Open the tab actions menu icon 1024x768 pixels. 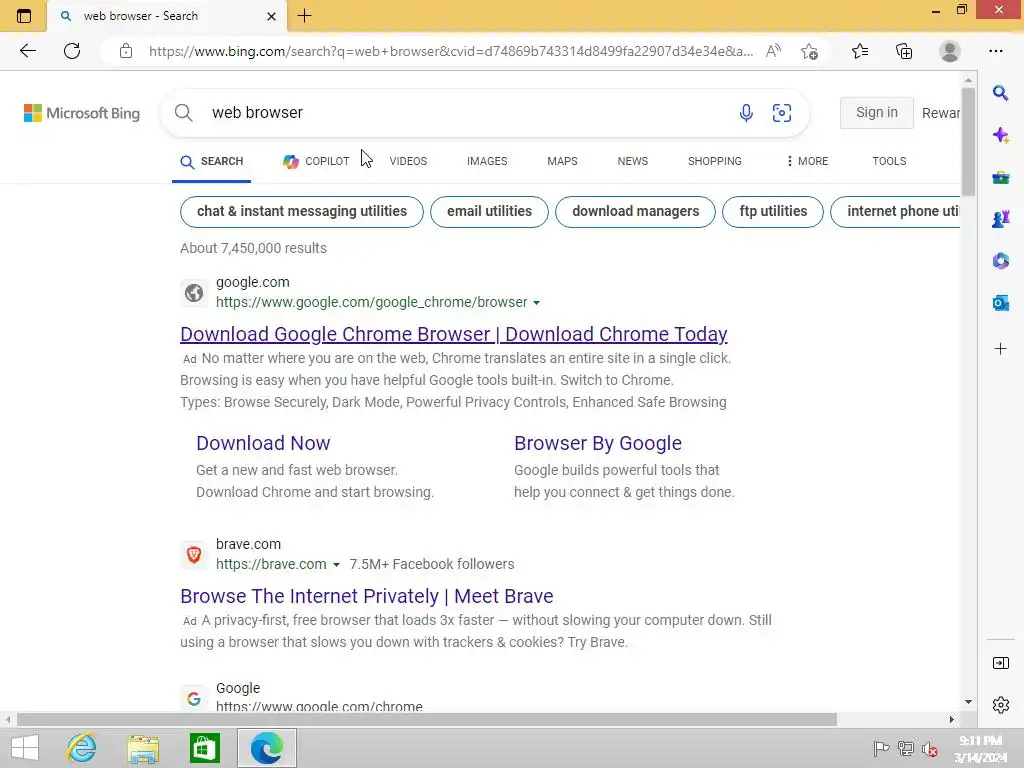click(x=24, y=16)
